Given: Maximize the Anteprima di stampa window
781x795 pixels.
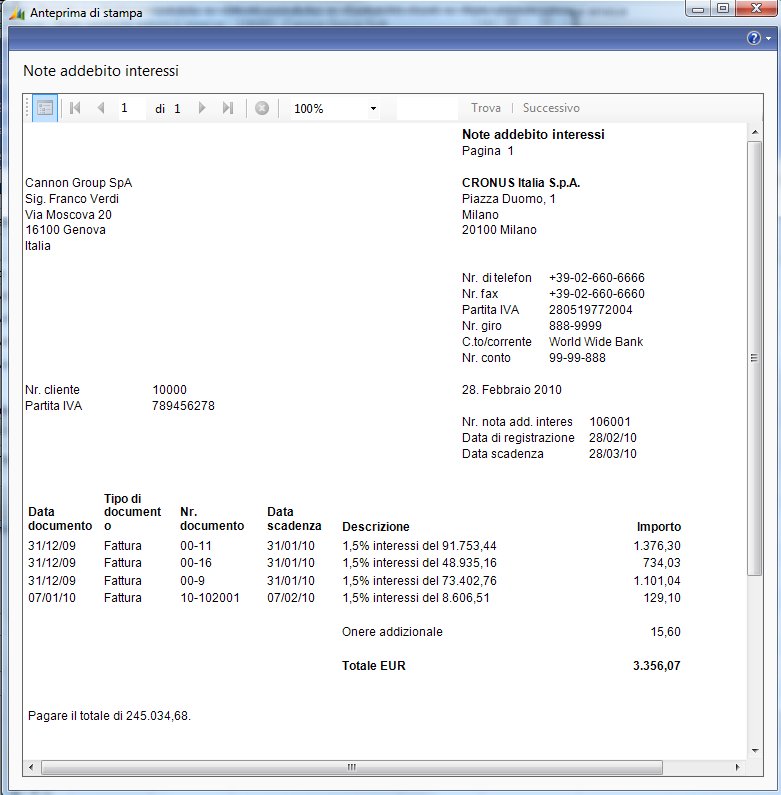Looking at the screenshot, I should 723,9.
